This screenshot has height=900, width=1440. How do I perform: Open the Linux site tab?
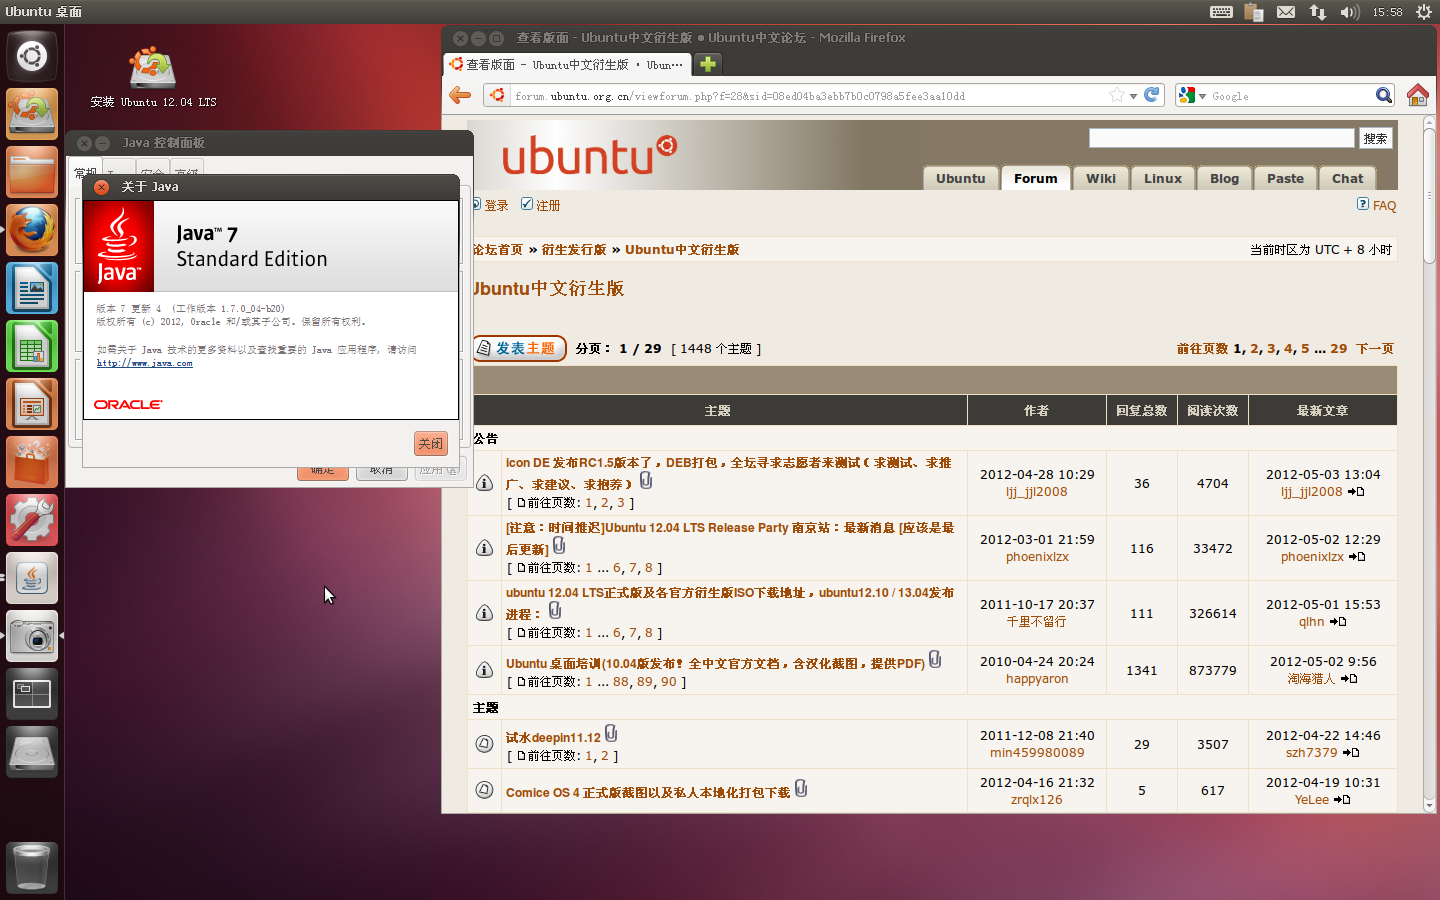click(x=1163, y=178)
